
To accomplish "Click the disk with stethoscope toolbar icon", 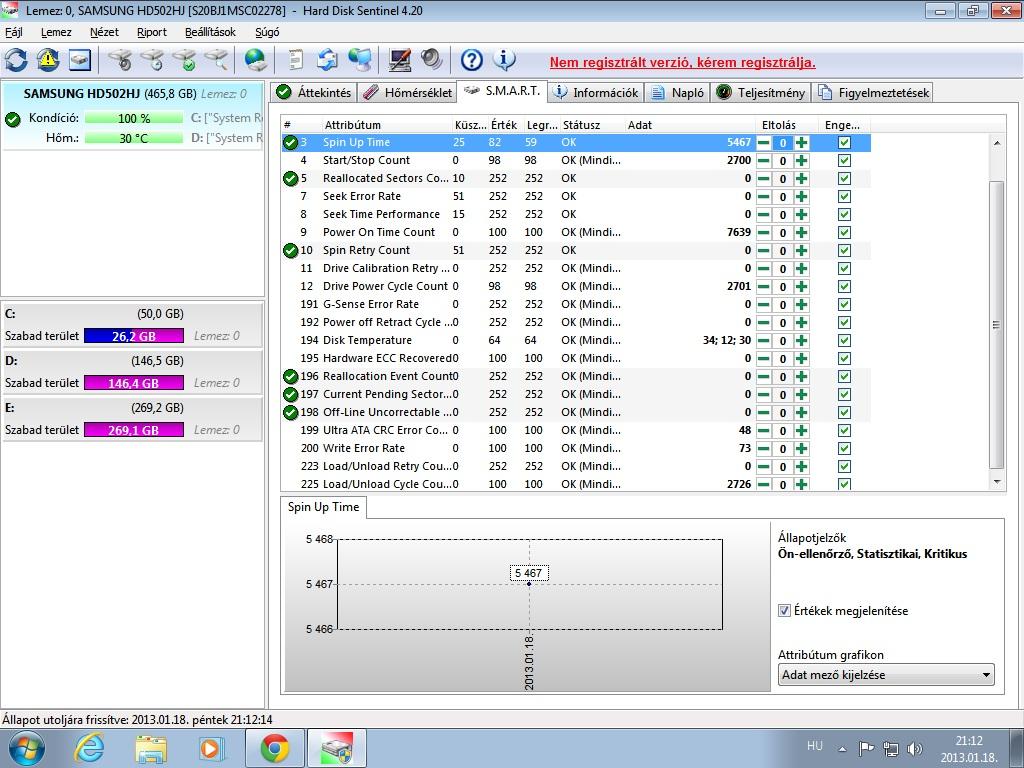I will coord(120,60).
